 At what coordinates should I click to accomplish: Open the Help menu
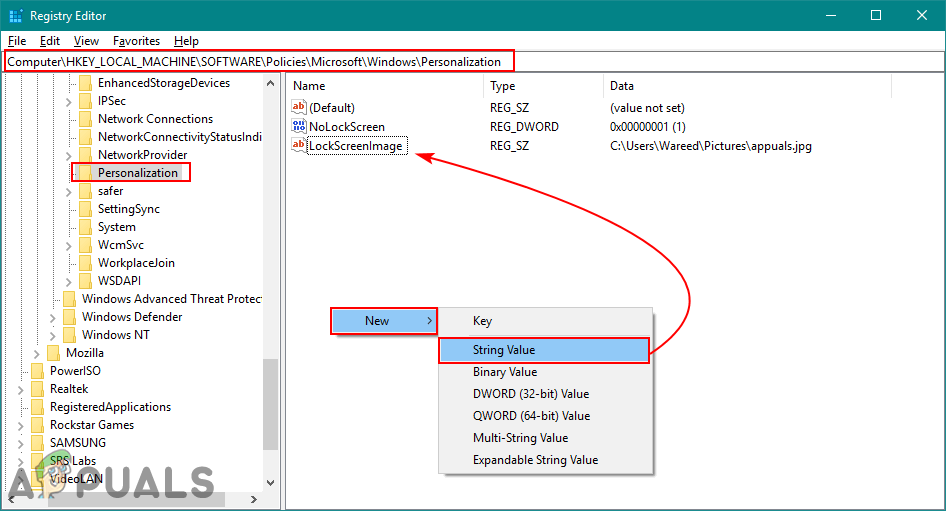point(186,41)
